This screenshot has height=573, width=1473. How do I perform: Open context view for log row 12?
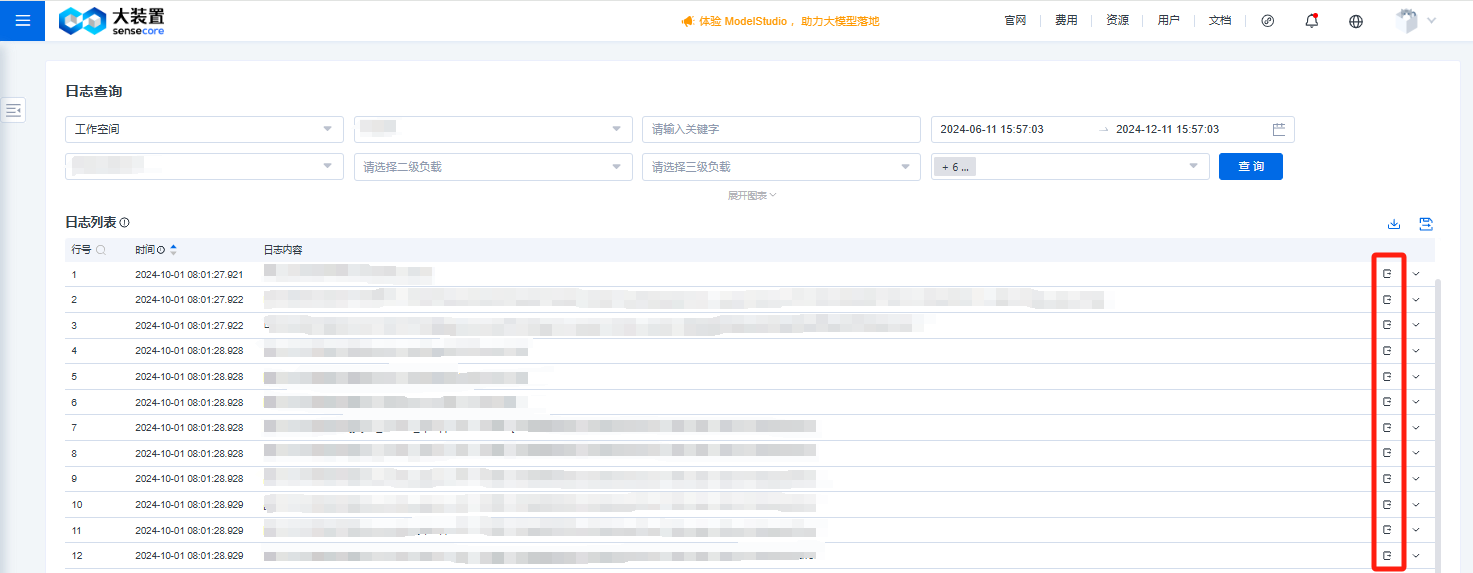coord(1387,555)
